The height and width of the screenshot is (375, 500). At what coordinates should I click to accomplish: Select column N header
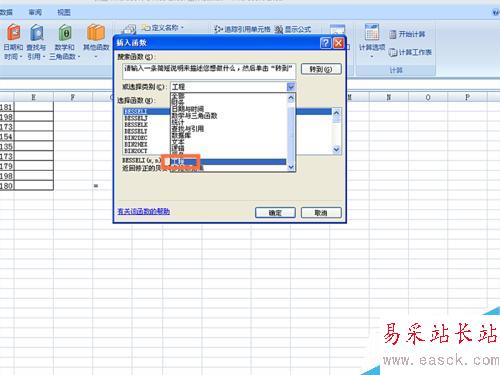click(389, 97)
